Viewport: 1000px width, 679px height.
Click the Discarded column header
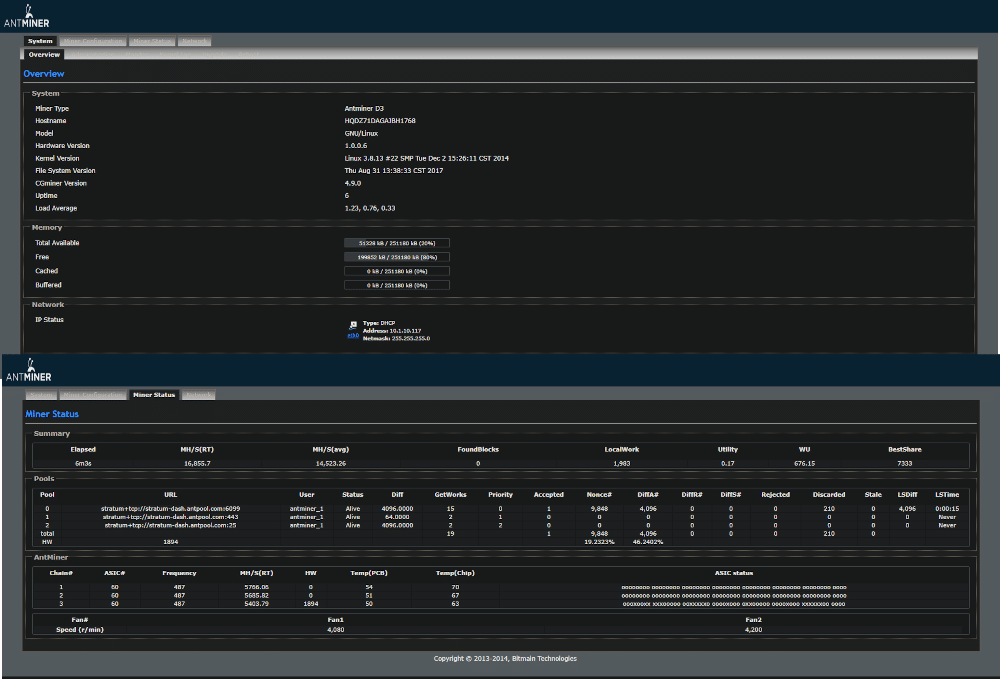(x=829, y=495)
